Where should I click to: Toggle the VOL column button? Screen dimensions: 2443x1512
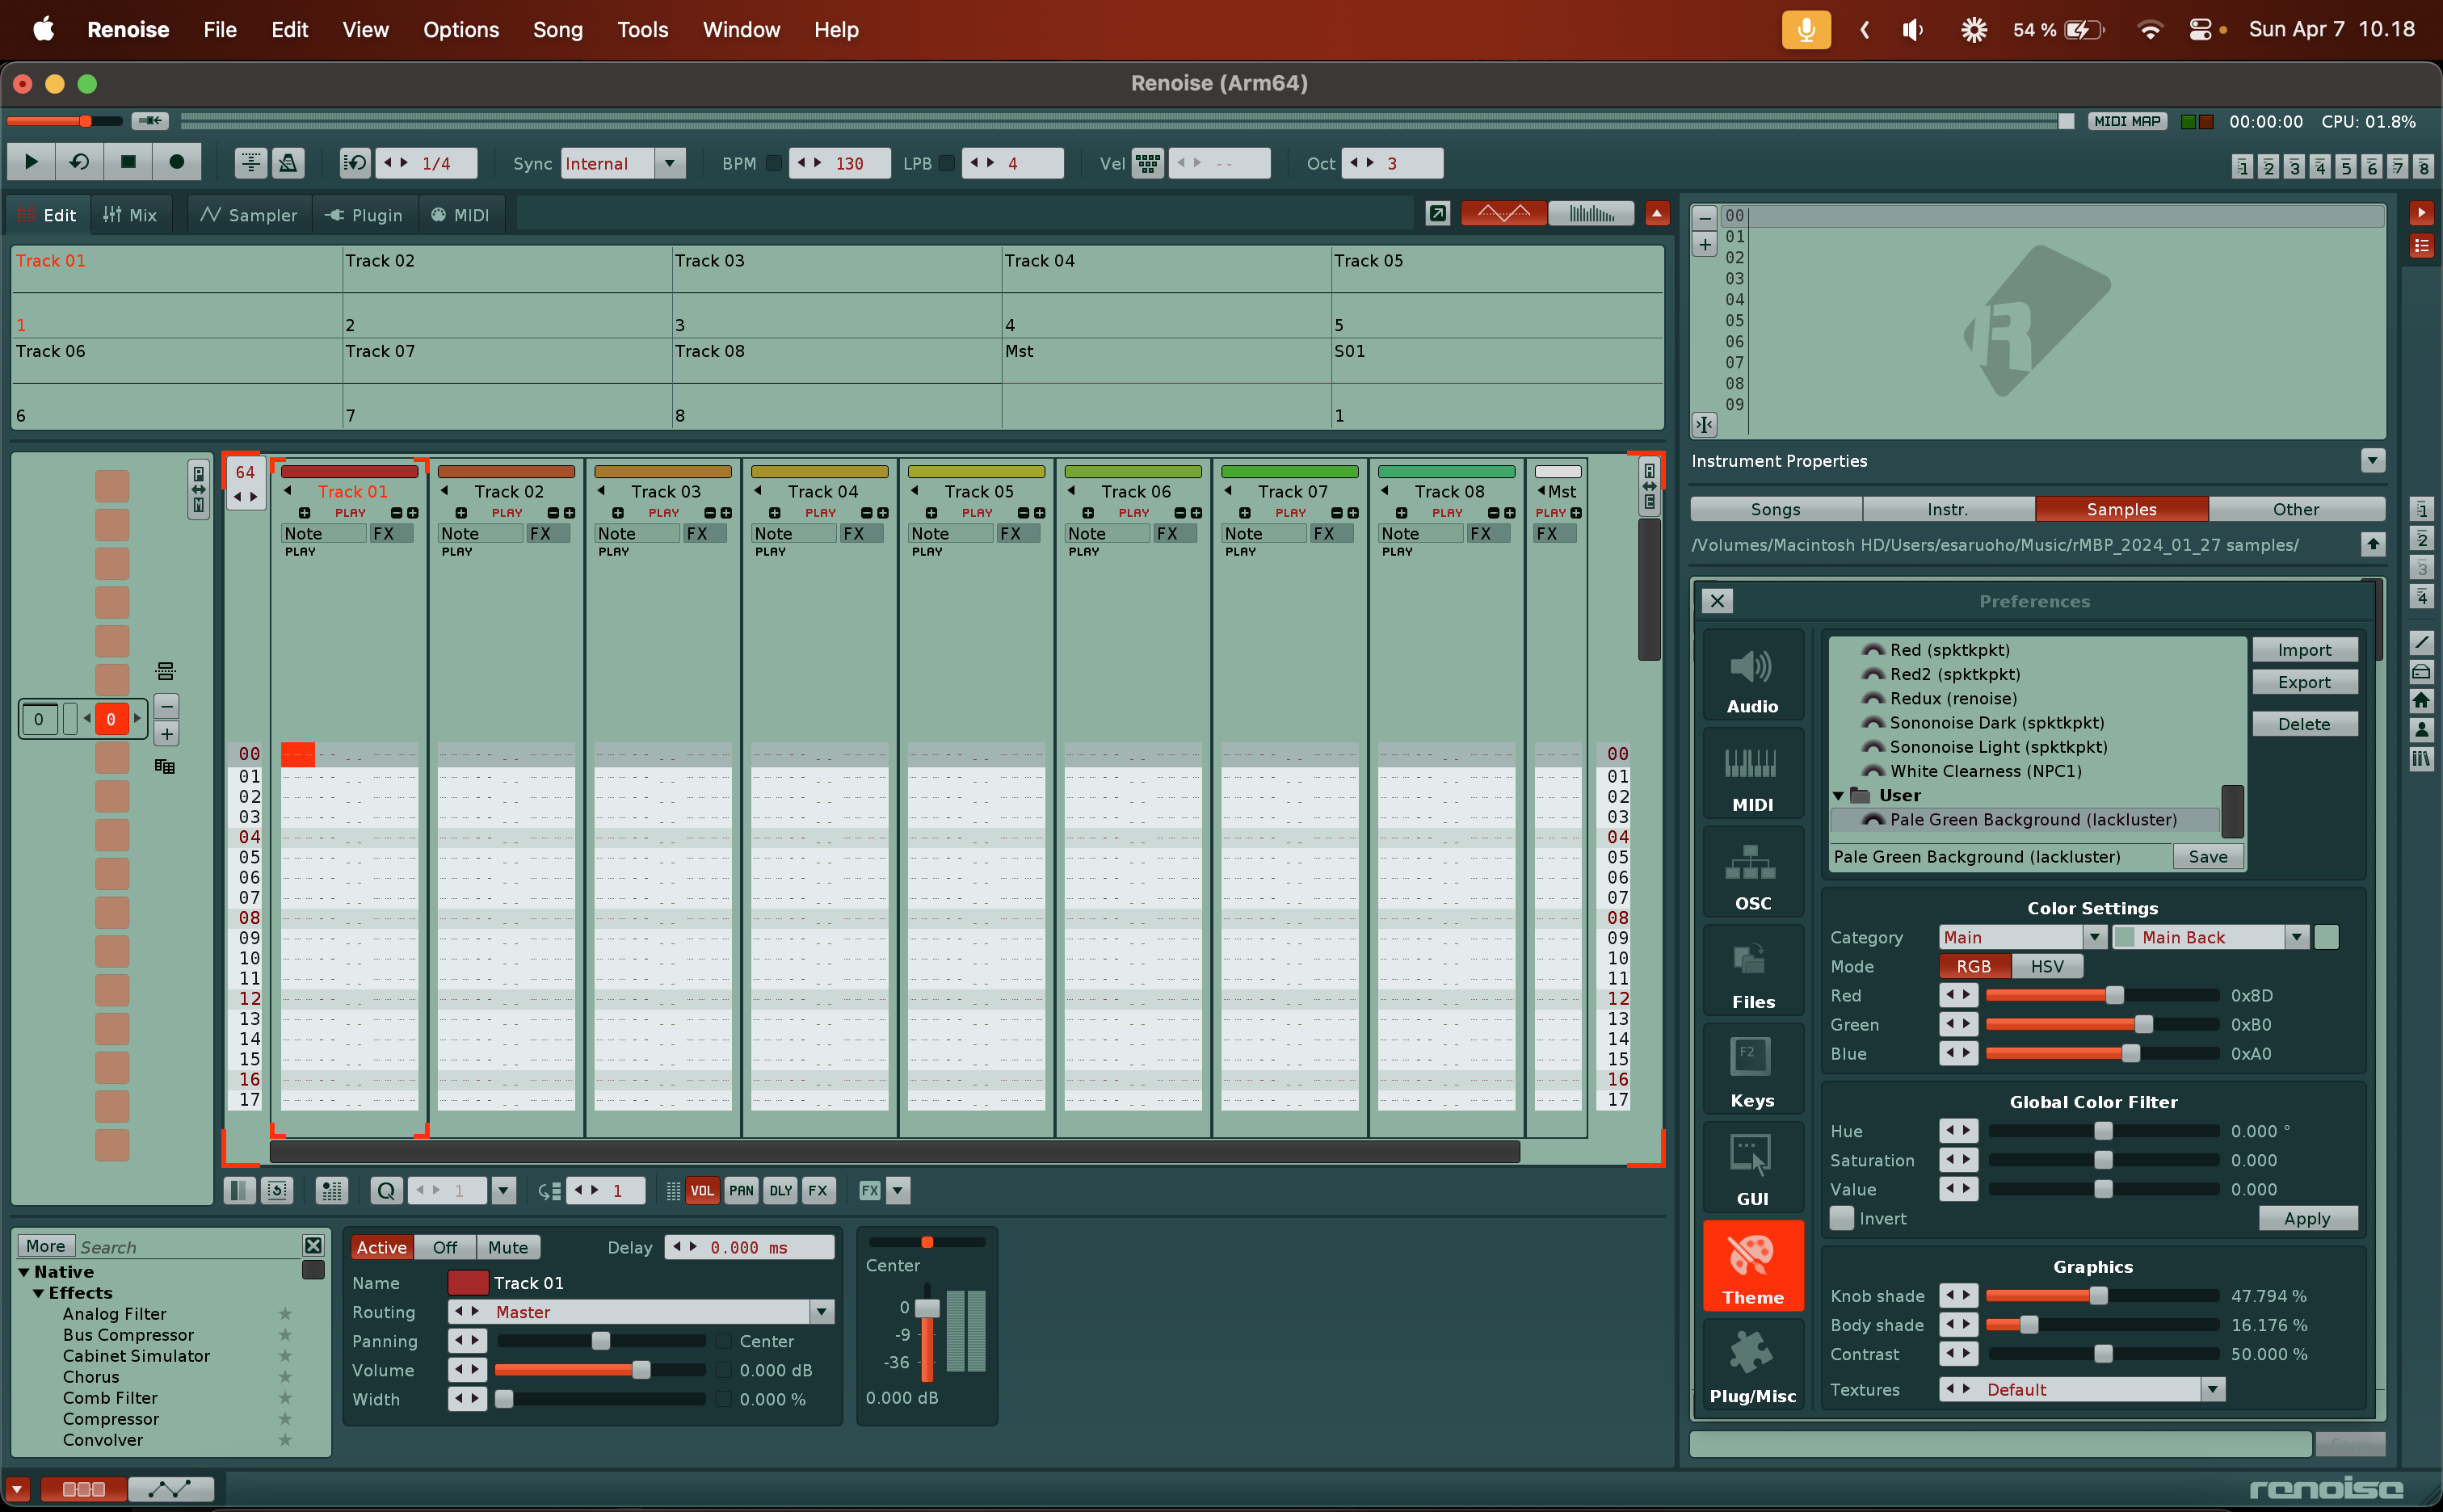point(702,1190)
